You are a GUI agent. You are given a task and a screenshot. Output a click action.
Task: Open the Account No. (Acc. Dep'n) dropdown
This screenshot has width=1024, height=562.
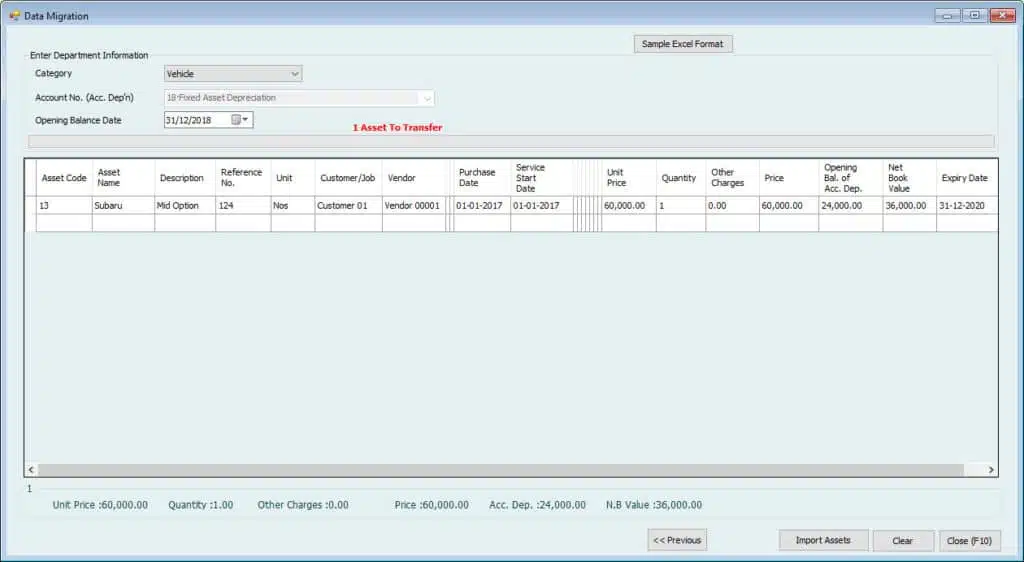click(427, 98)
